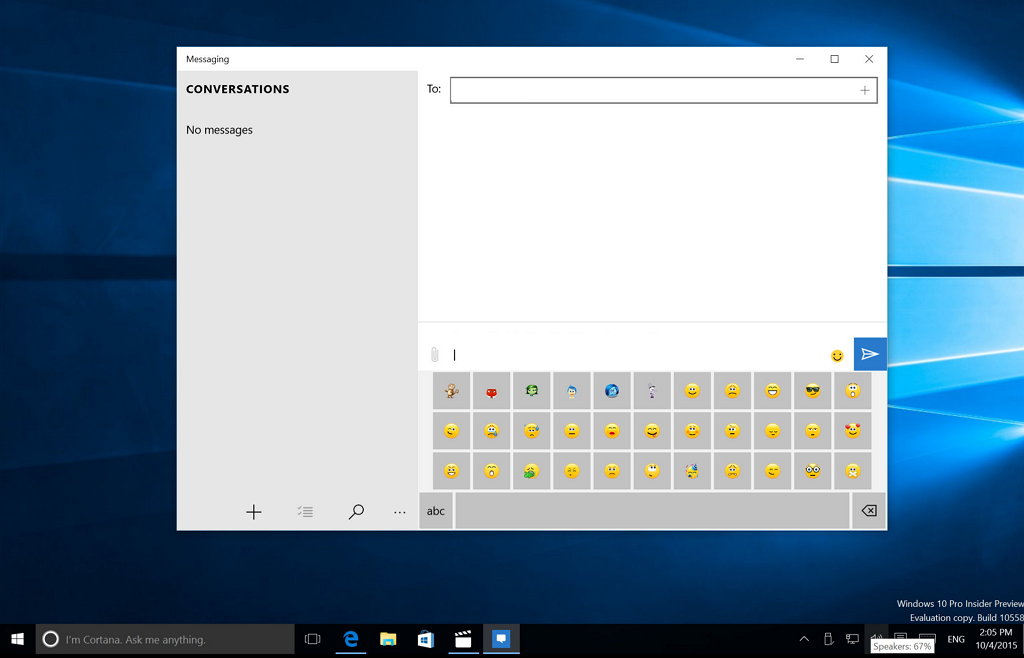Select the CONVERSATIONS heading
The image size is (1024, 658).
click(237, 89)
